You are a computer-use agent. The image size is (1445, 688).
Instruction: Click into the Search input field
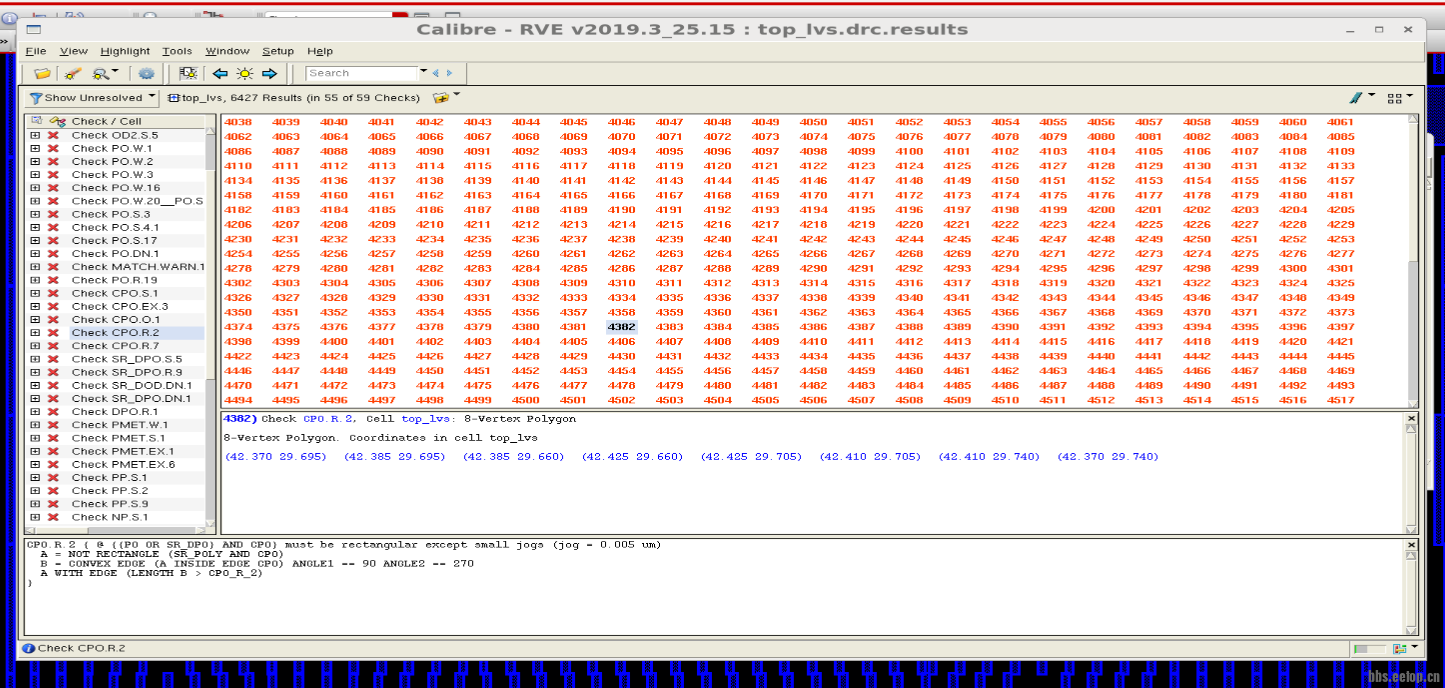[360, 73]
